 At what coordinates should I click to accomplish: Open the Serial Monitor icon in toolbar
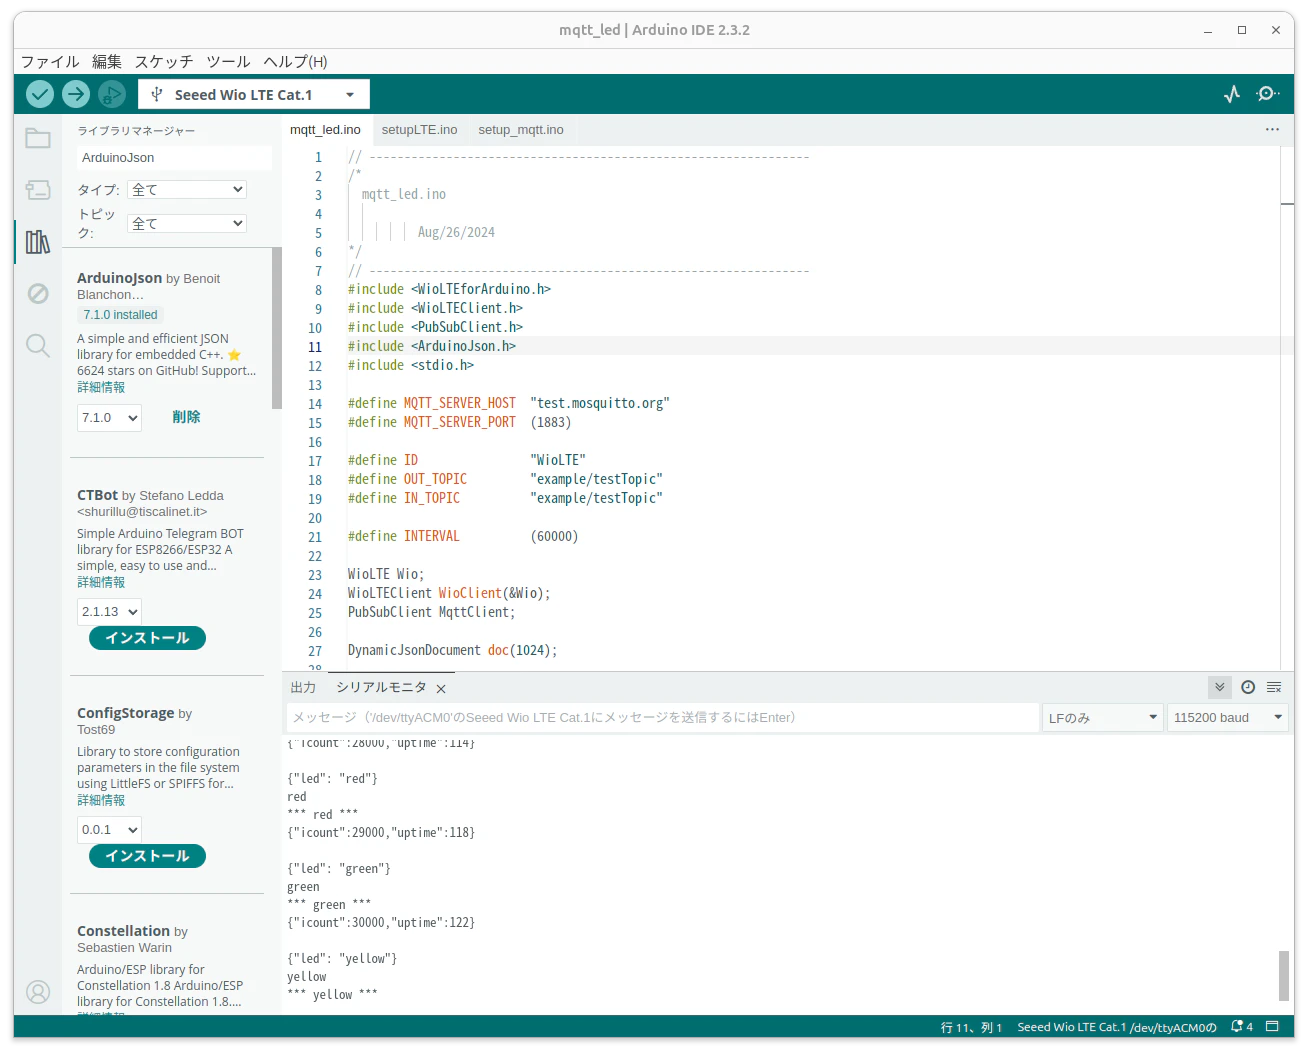click(x=1268, y=94)
